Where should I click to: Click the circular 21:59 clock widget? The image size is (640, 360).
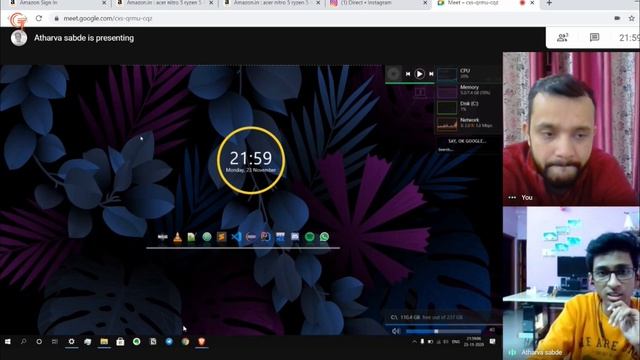point(251,160)
